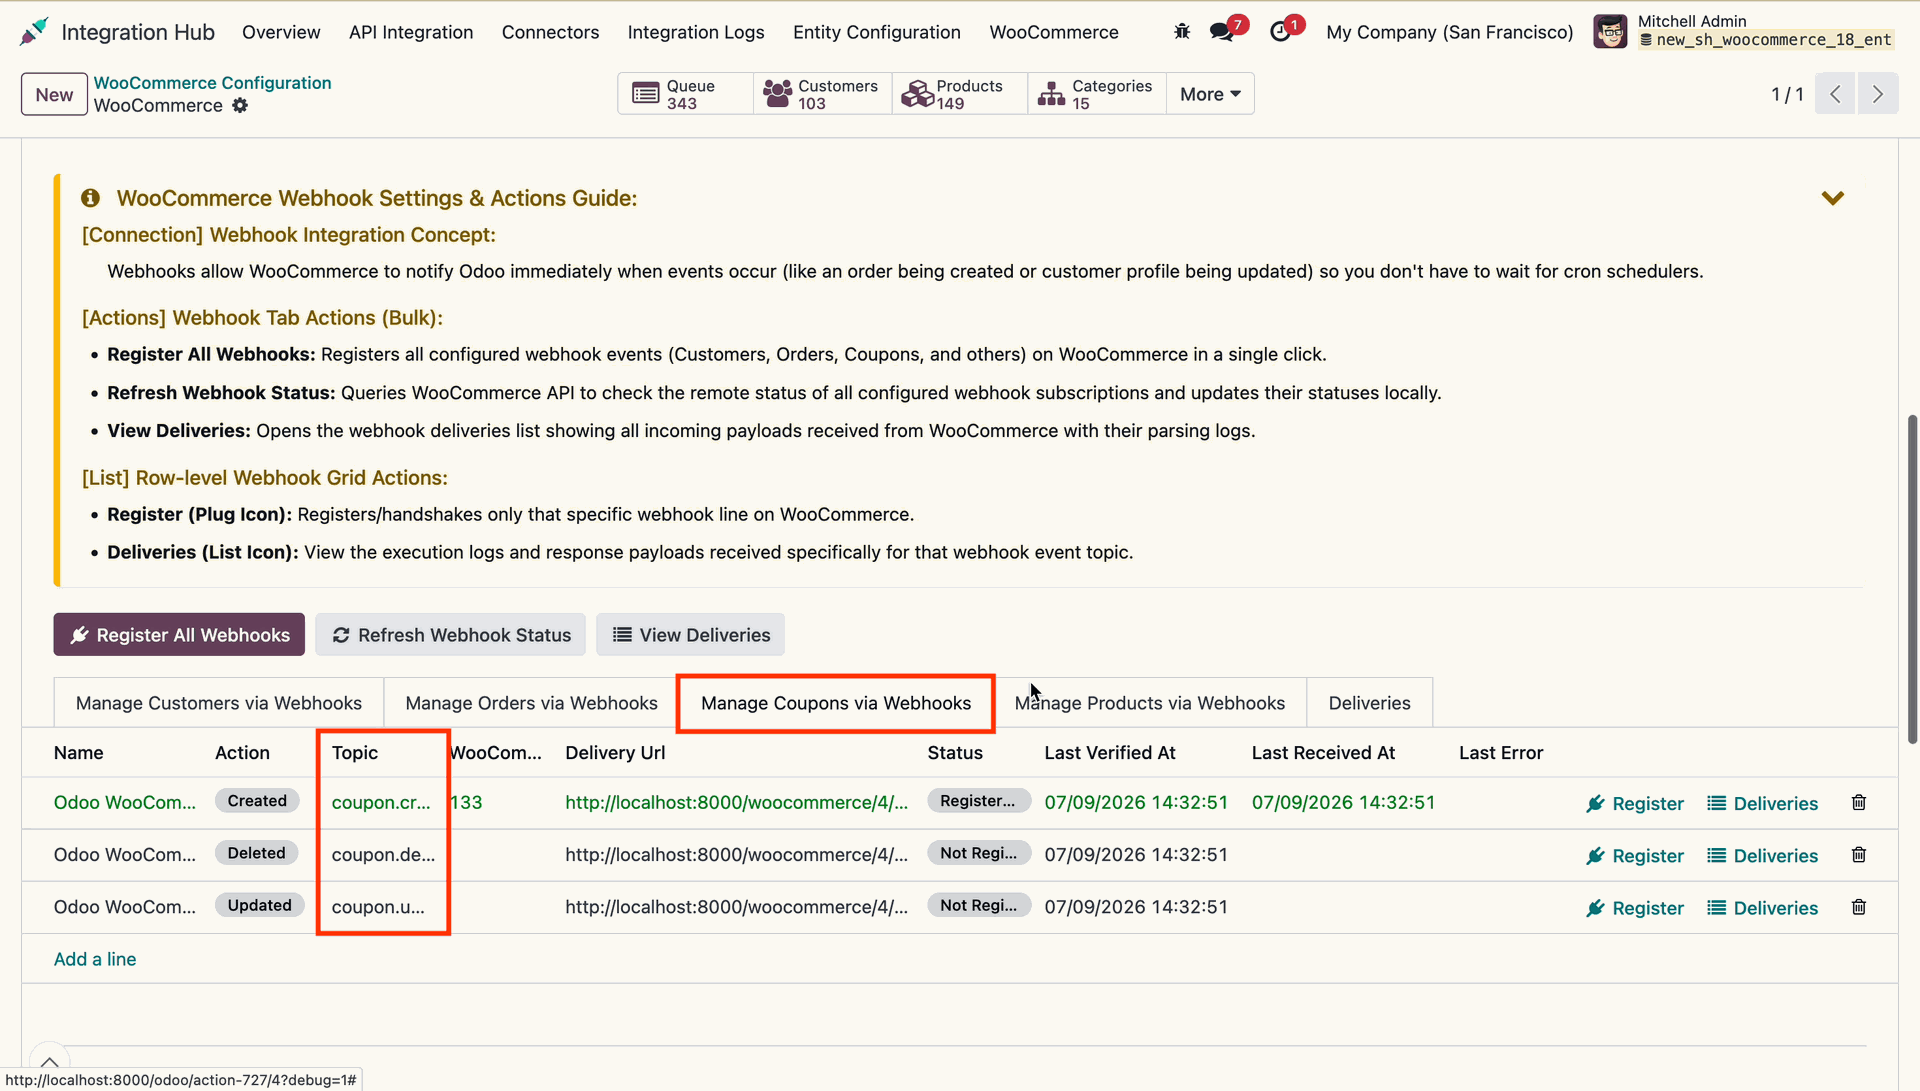Open the Integration Logs menu
Screen dimensions: 1920x1091
pos(696,32)
